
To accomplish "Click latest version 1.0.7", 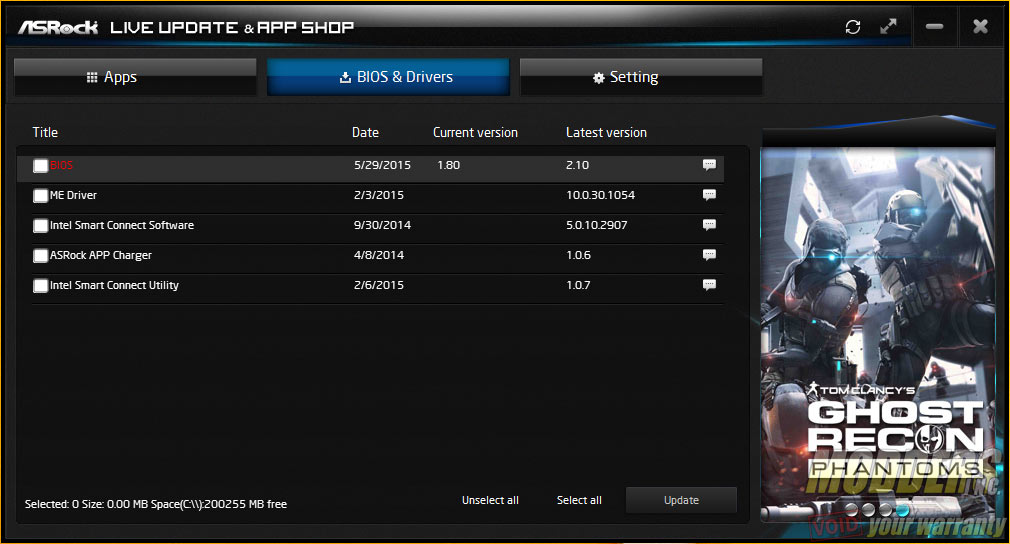I will click(x=578, y=285).
